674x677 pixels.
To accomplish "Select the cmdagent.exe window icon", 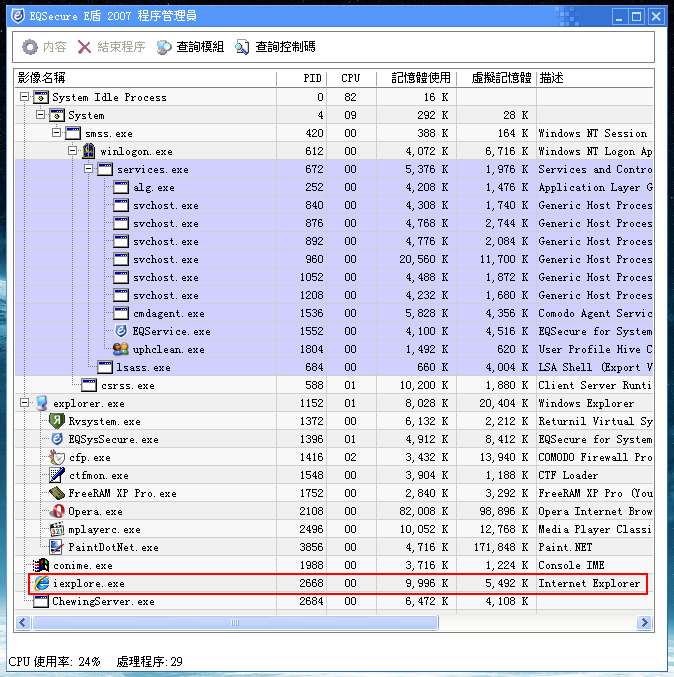I will coord(121,313).
